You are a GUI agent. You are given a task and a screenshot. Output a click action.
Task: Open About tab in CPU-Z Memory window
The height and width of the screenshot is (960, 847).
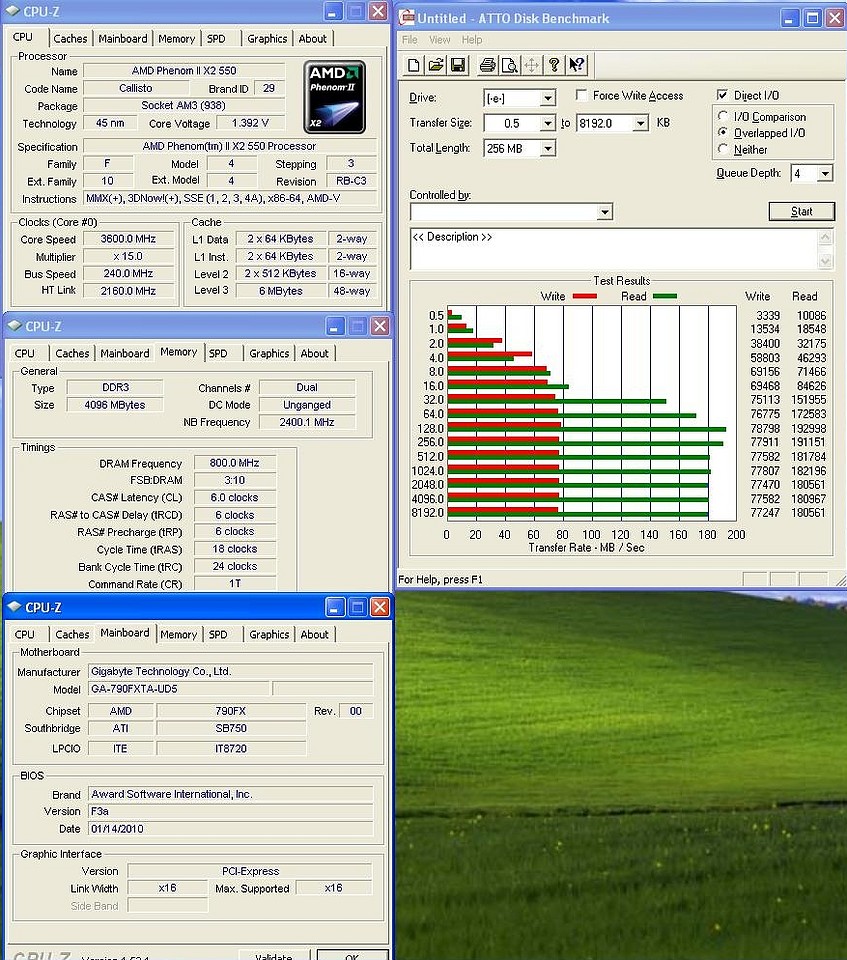[315, 353]
